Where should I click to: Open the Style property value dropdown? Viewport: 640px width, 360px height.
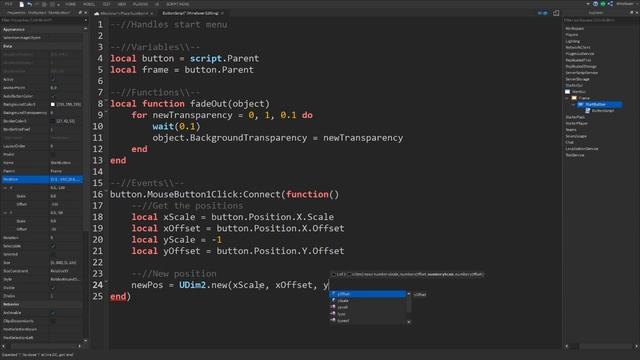pos(66,279)
